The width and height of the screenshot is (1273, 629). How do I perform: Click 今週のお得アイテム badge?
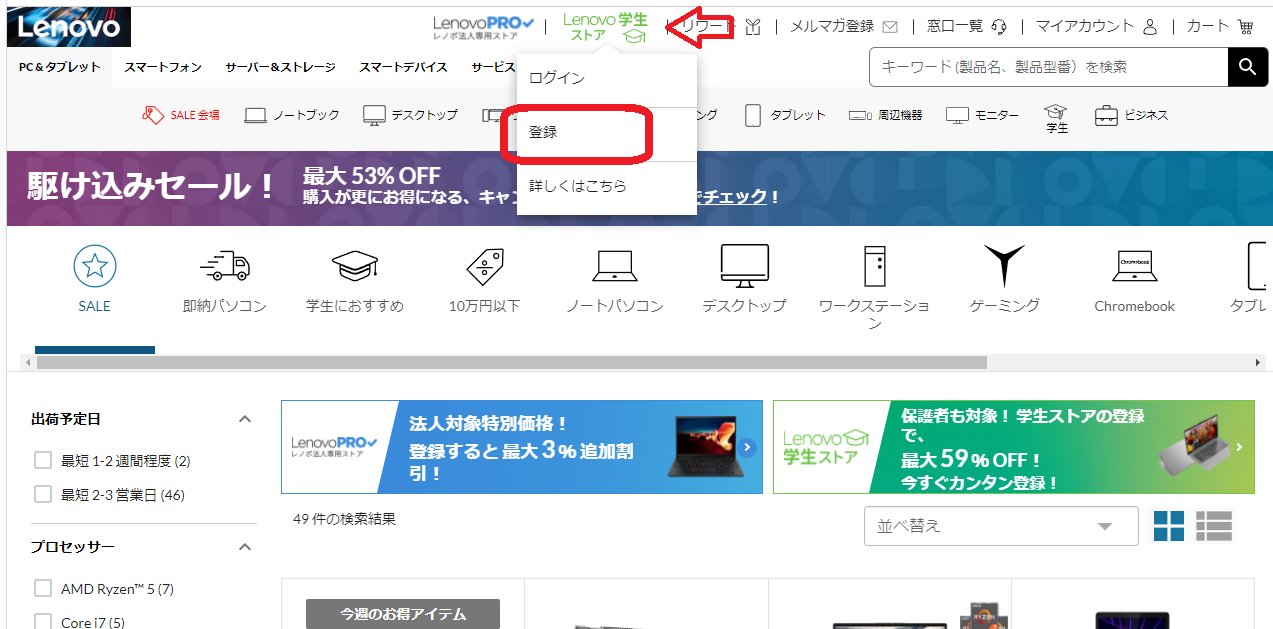(x=403, y=613)
